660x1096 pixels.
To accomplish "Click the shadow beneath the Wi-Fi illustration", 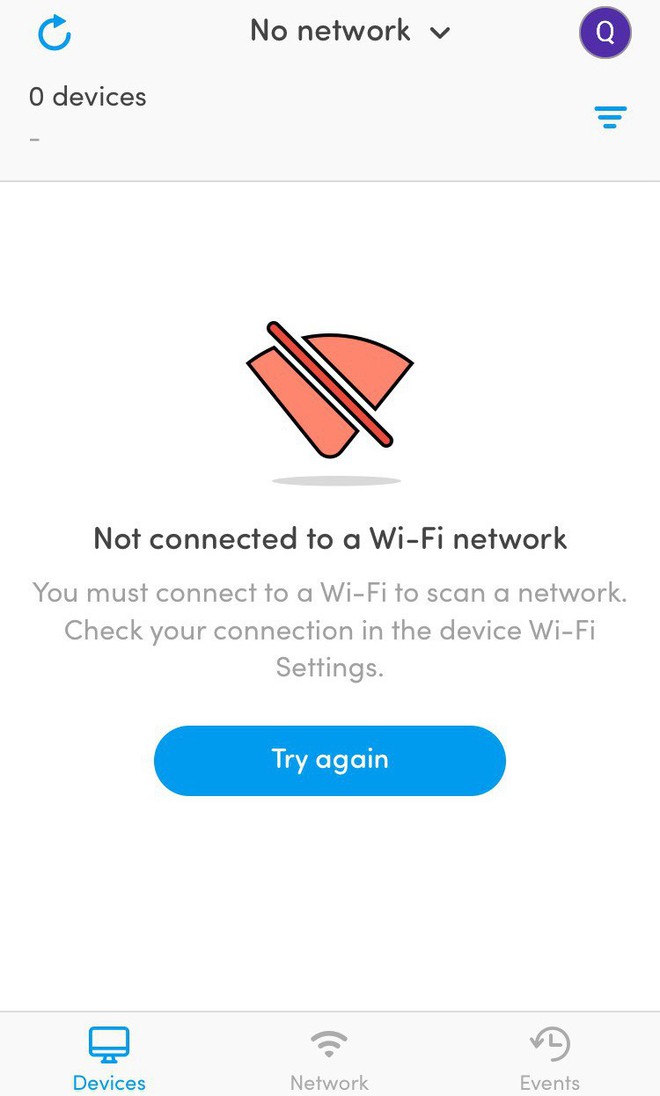I will (336, 481).
